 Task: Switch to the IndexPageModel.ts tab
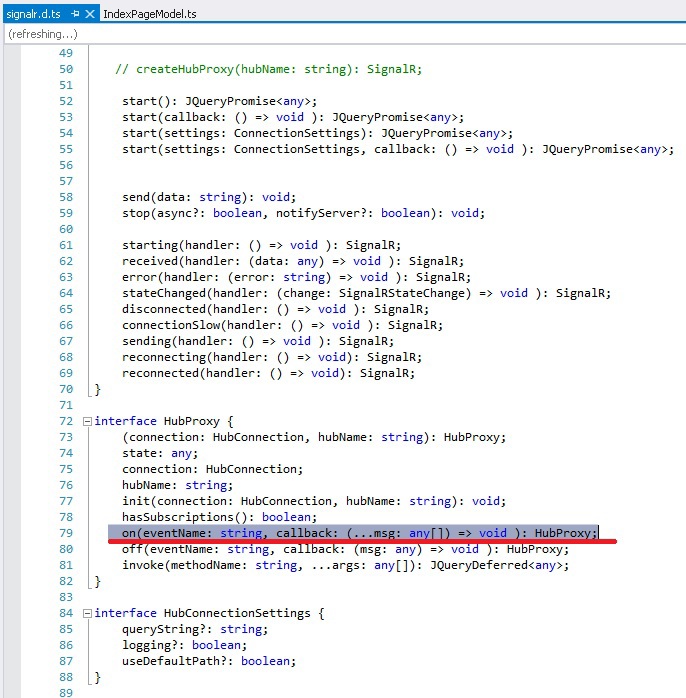tap(150, 14)
